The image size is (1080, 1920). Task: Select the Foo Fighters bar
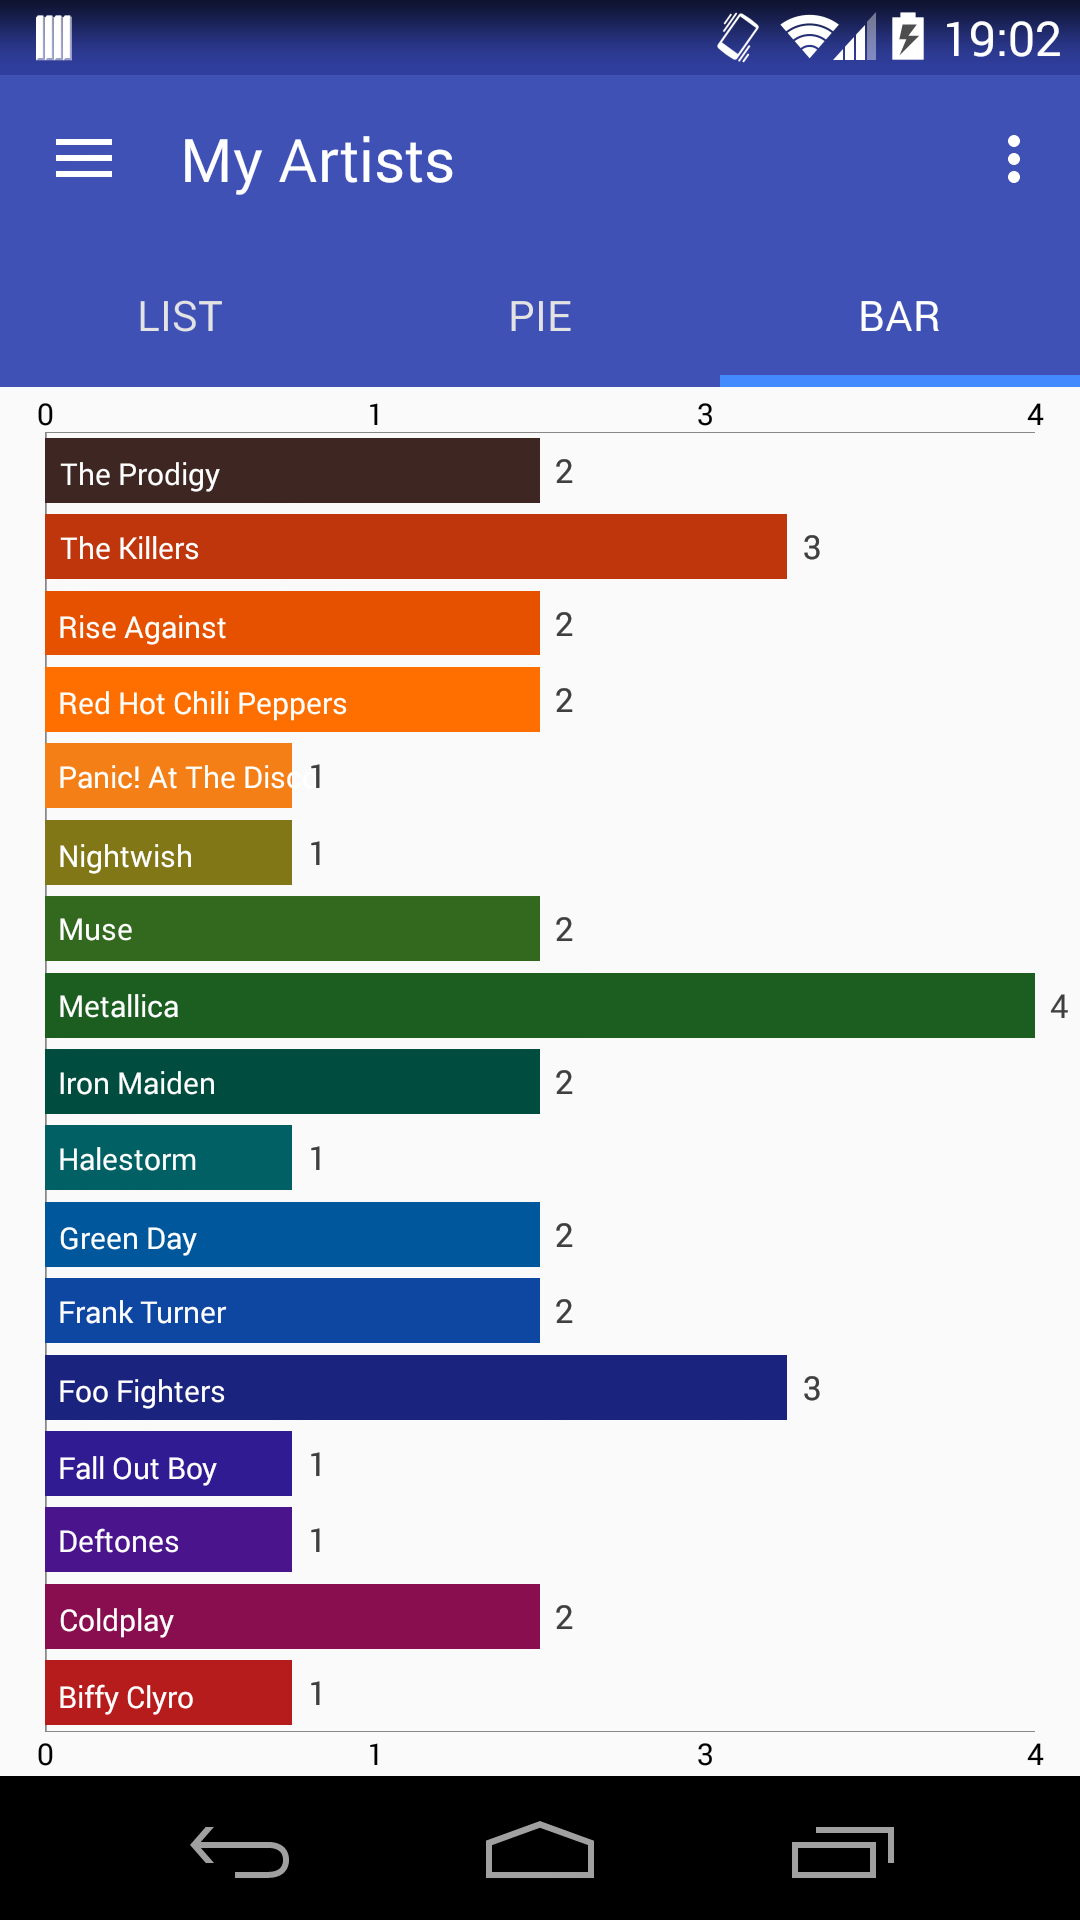(416, 1388)
